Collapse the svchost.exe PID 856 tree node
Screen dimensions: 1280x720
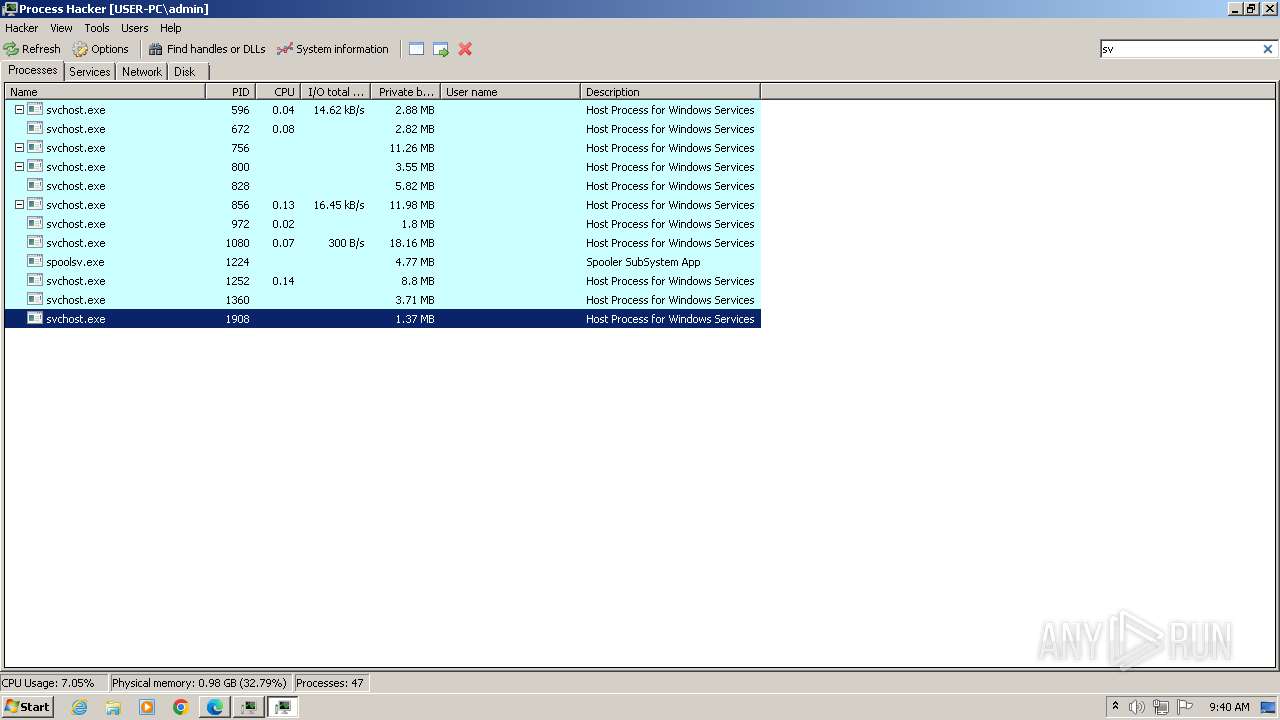pyautogui.click(x=19, y=205)
